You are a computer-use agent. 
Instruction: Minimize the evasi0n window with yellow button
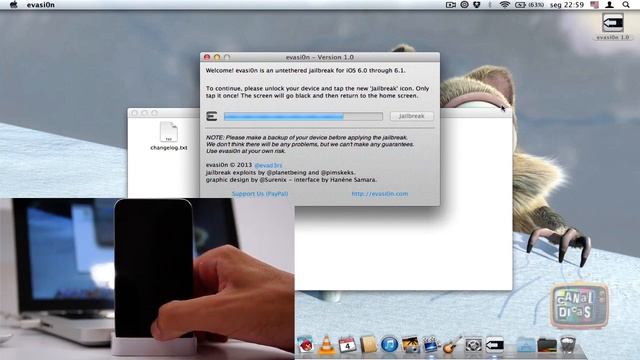point(217,57)
